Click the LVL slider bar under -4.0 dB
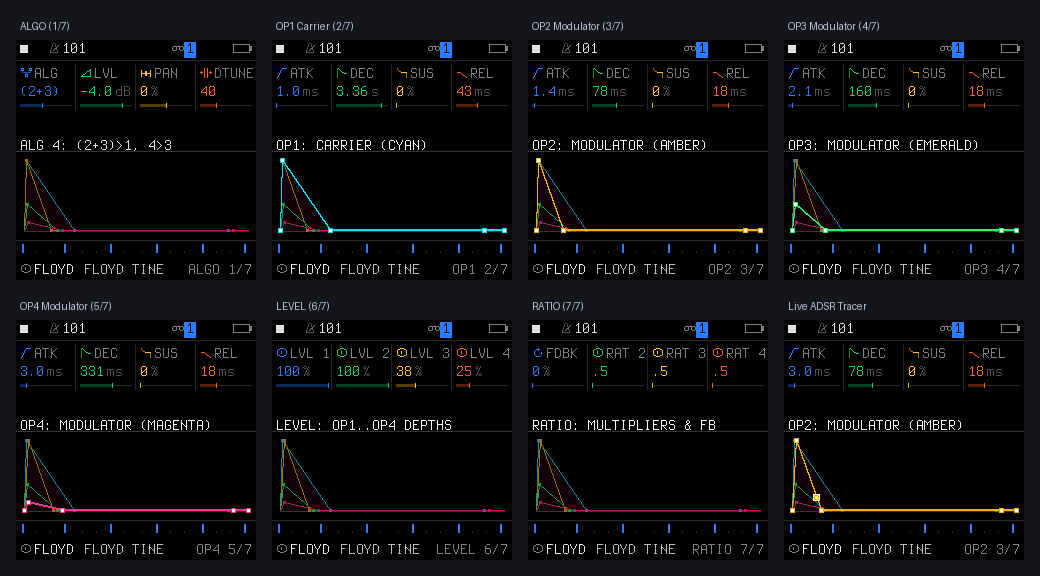1040x576 pixels. coord(105,106)
